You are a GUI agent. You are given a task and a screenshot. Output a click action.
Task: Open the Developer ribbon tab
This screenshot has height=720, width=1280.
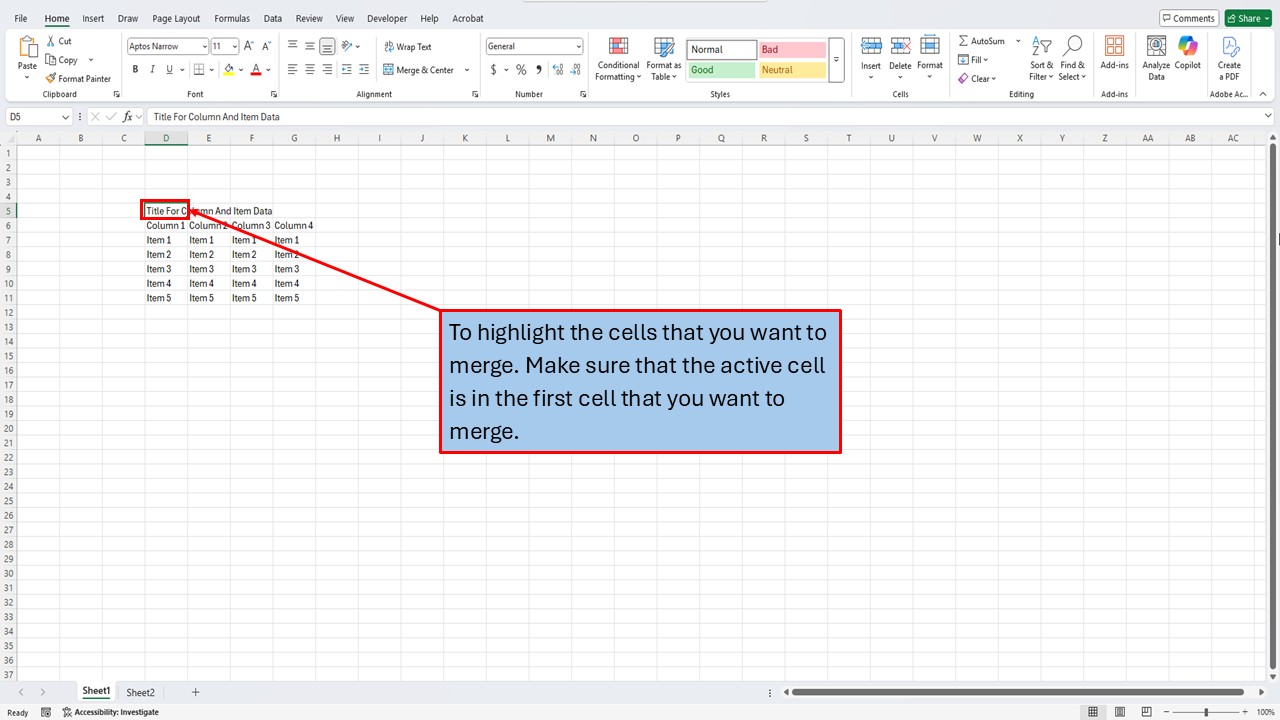(386, 18)
